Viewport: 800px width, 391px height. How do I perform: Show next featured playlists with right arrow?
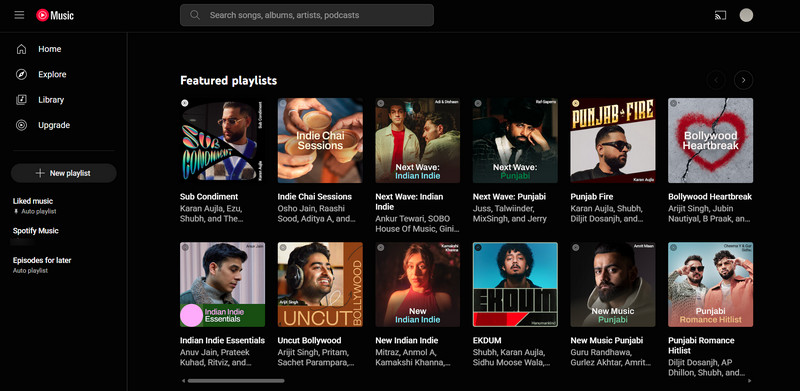(x=743, y=80)
